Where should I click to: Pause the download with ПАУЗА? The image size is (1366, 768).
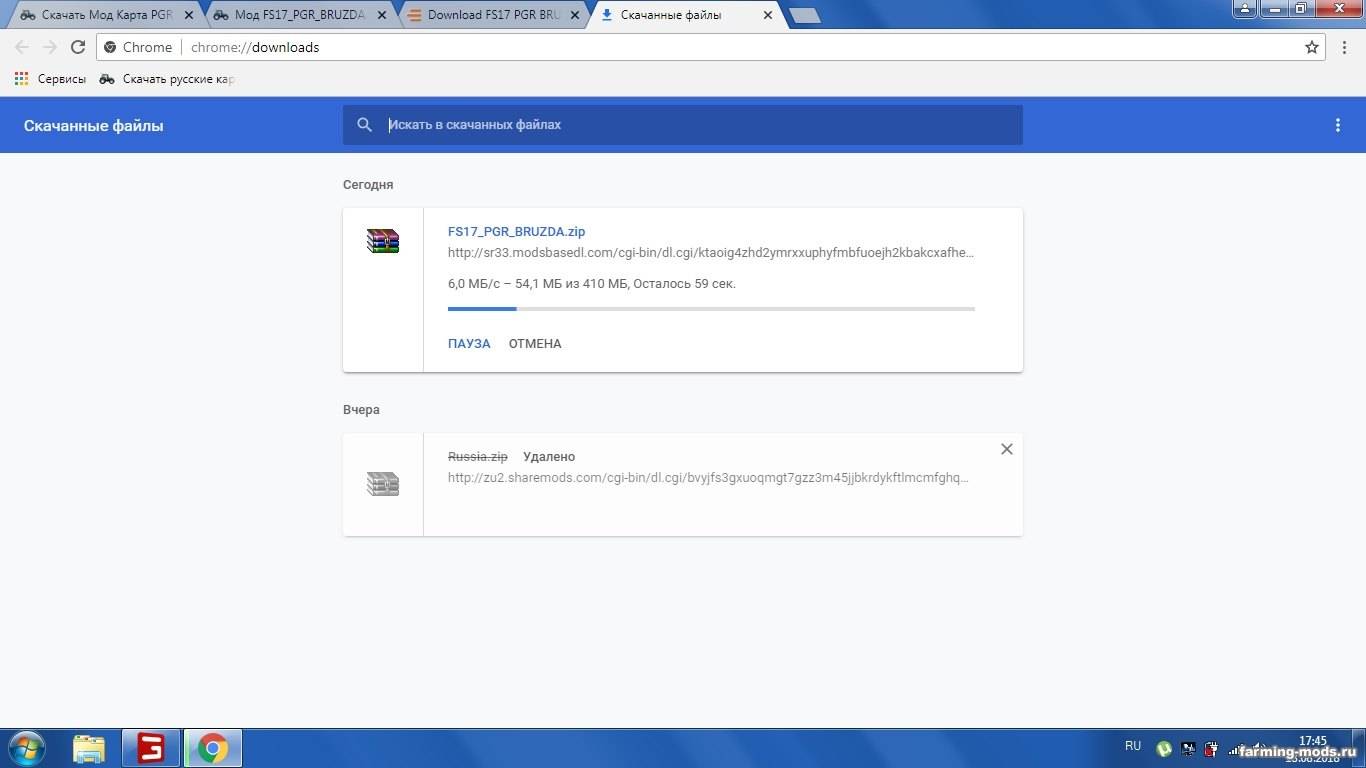469,343
